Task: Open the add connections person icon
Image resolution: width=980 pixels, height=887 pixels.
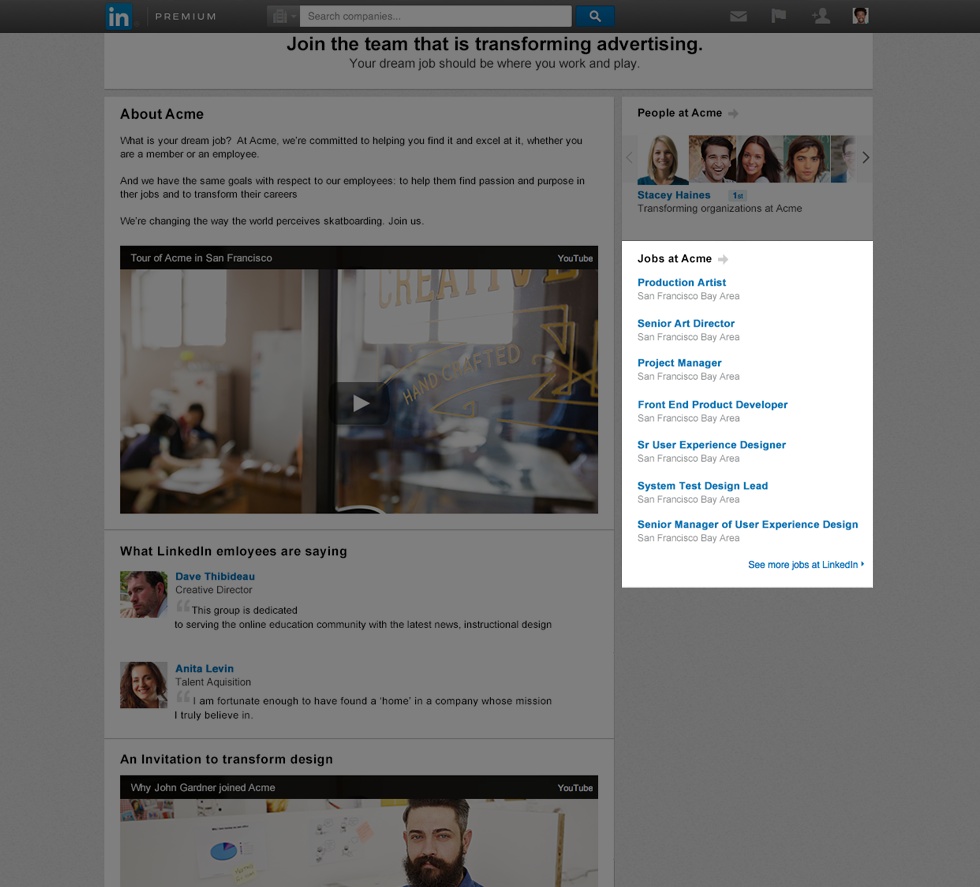Action: (821, 16)
